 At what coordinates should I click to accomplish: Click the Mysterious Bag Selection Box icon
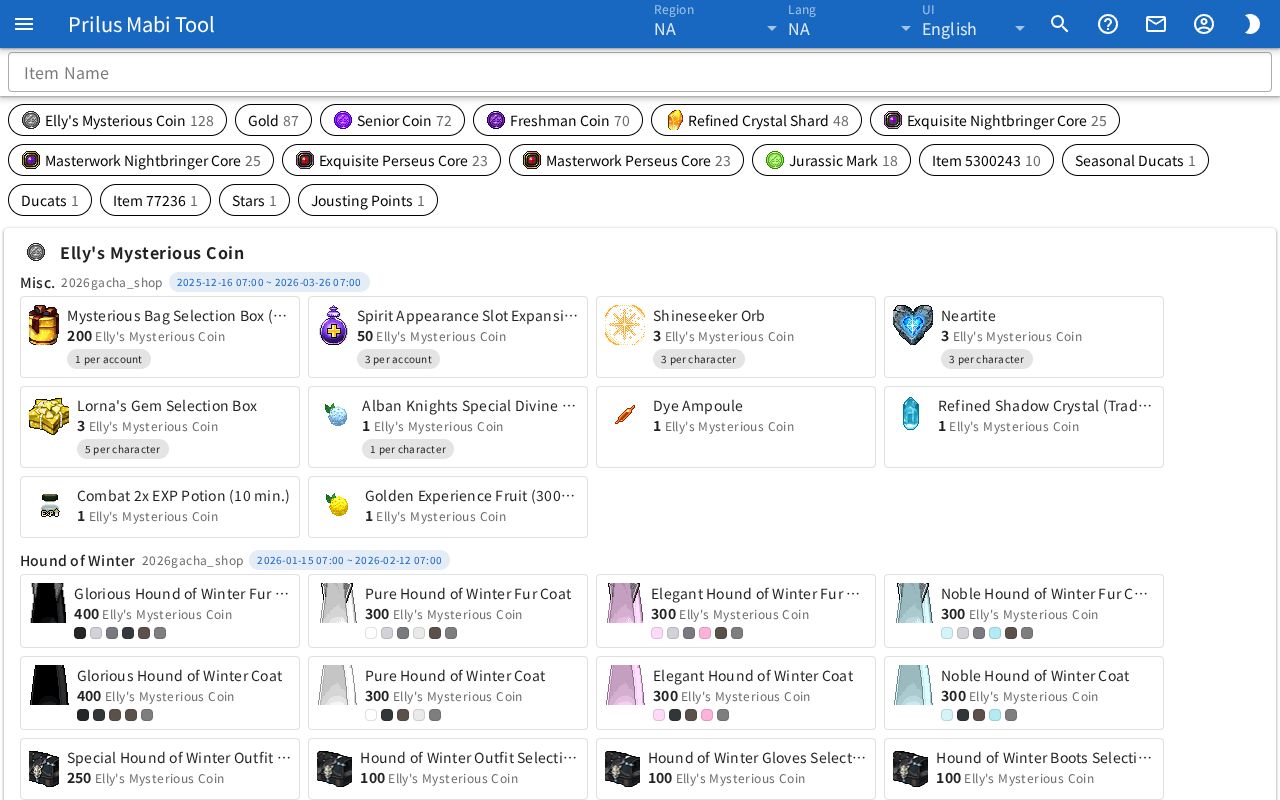pos(44,326)
